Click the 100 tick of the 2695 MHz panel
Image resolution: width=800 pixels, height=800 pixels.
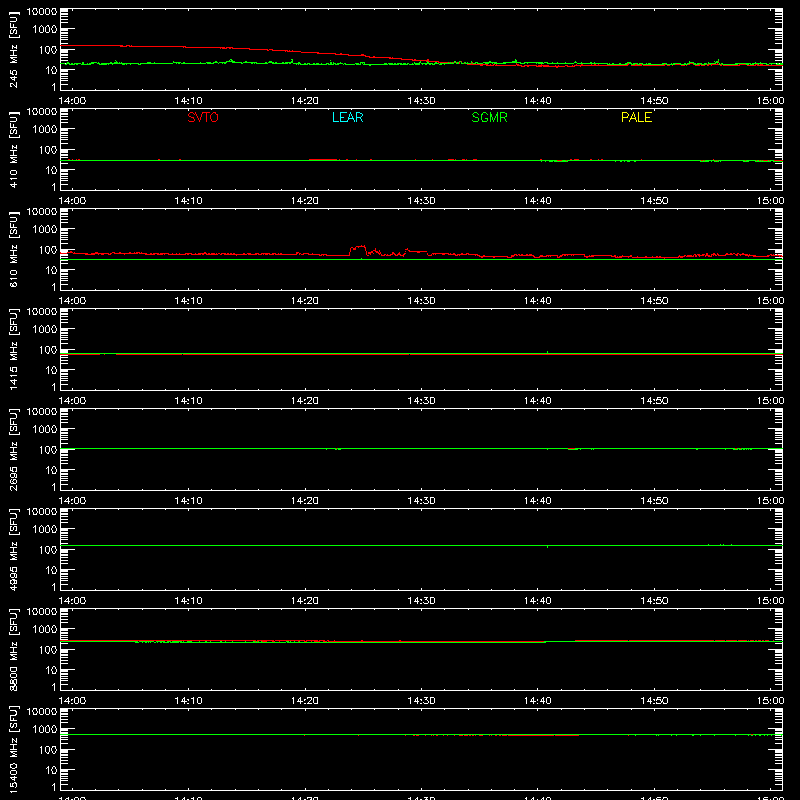[x=48, y=449]
